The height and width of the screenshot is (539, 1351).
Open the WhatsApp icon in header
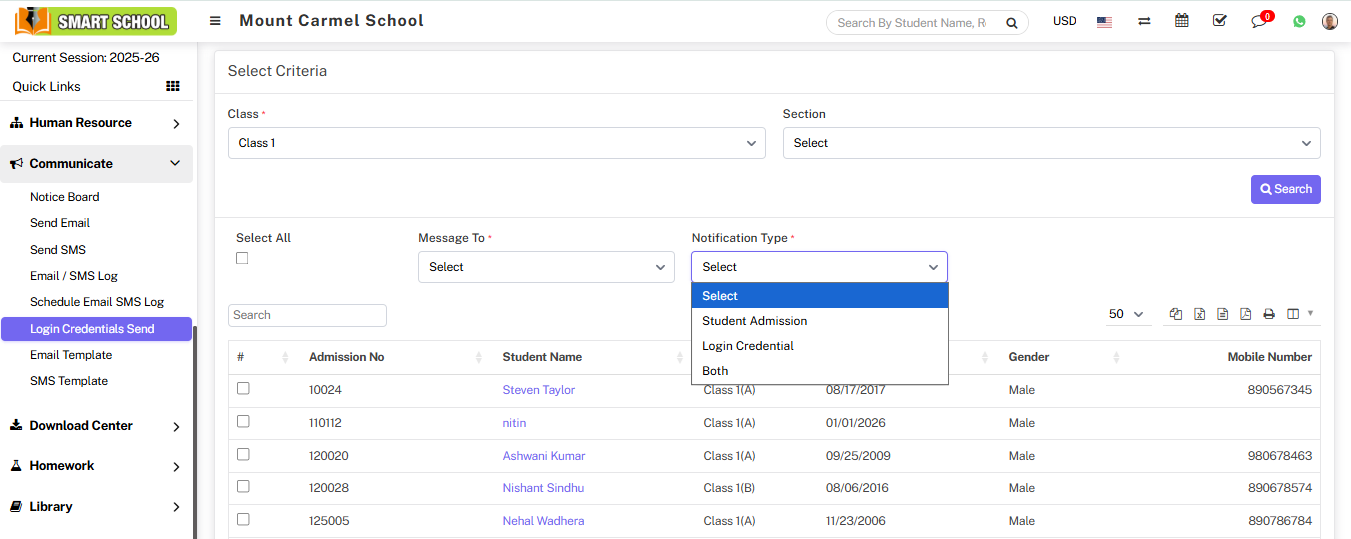tap(1299, 21)
